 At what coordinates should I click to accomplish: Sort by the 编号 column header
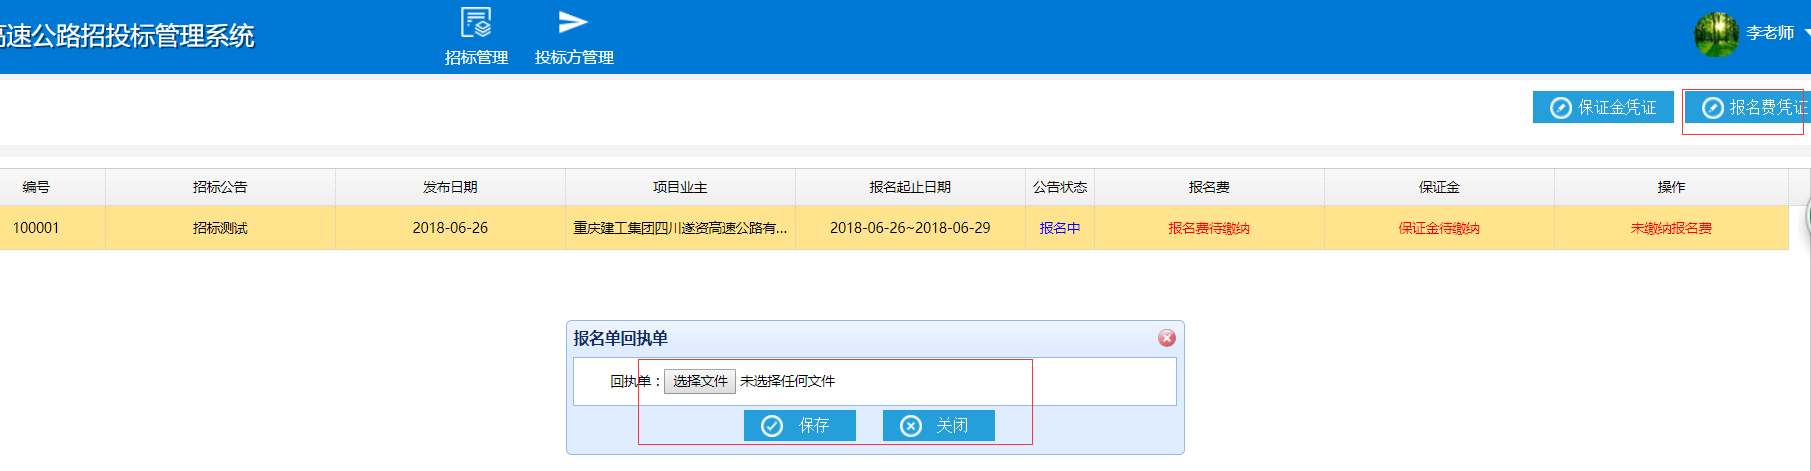click(x=36, y=187)
